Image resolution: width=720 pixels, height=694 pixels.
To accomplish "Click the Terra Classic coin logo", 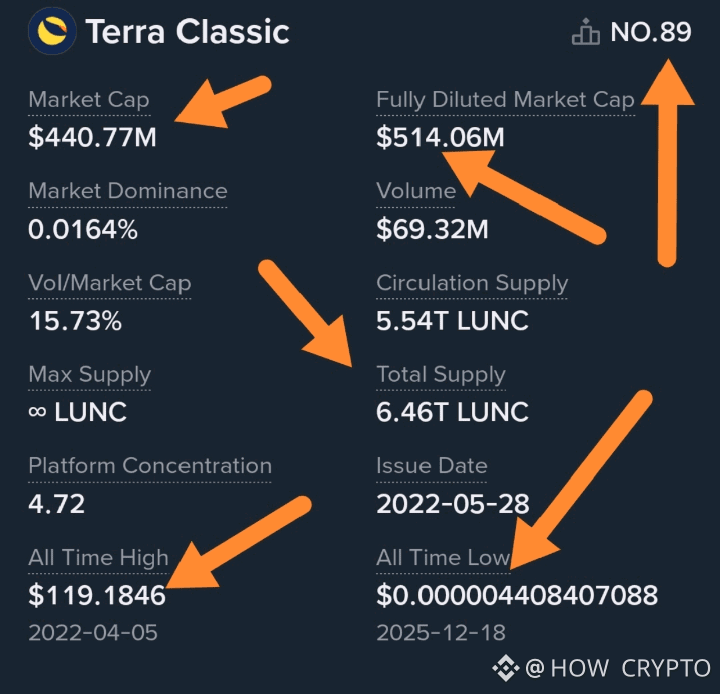I will pyautogui.click(x=52, y=31).
